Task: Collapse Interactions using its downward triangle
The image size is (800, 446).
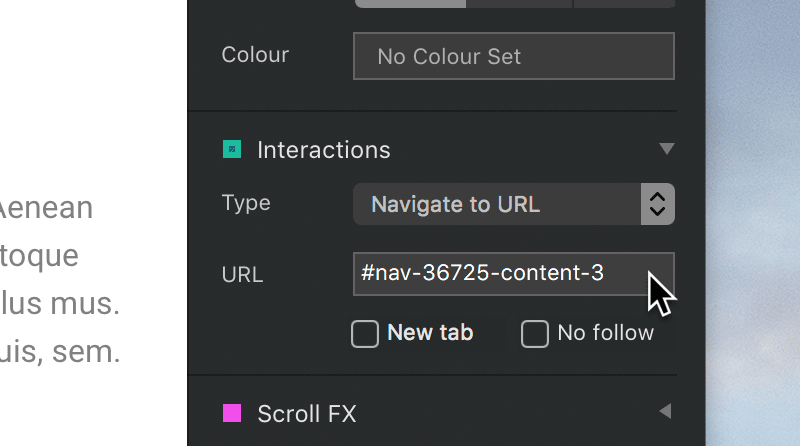Action: click(x=666, y=148)
